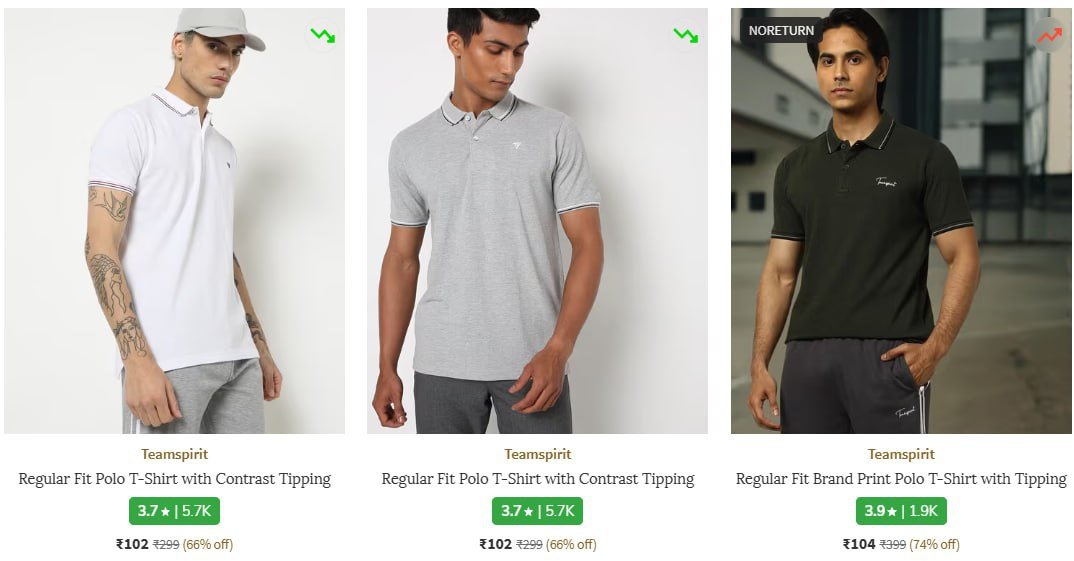This screenshot has height=561, width=1074.
Task: Click Teamspirit brand name under white polo
Action: tap(174, 454)
